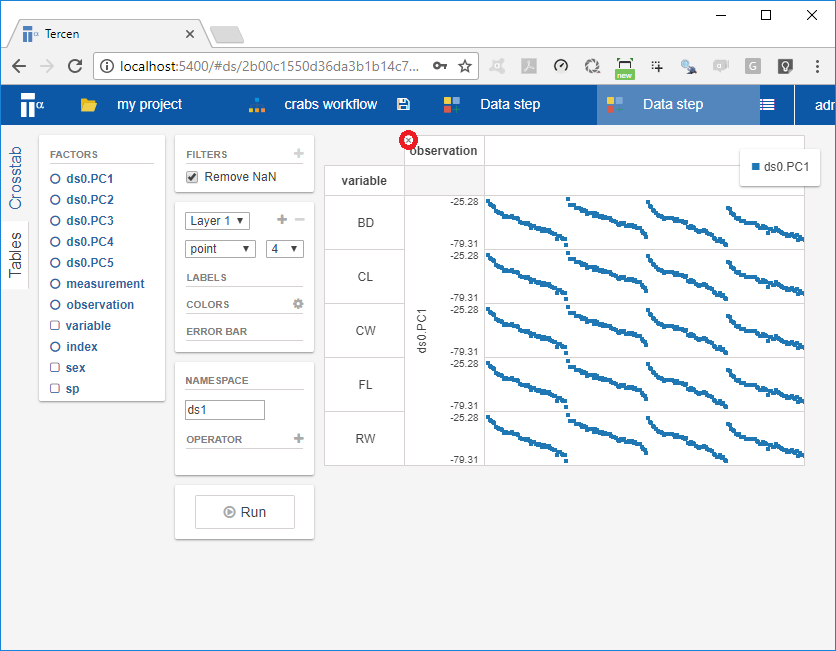Click the list view icon right of Data step
Image resolution: width=836 pixels, height=651 pixels.
(x=766, y=104)
